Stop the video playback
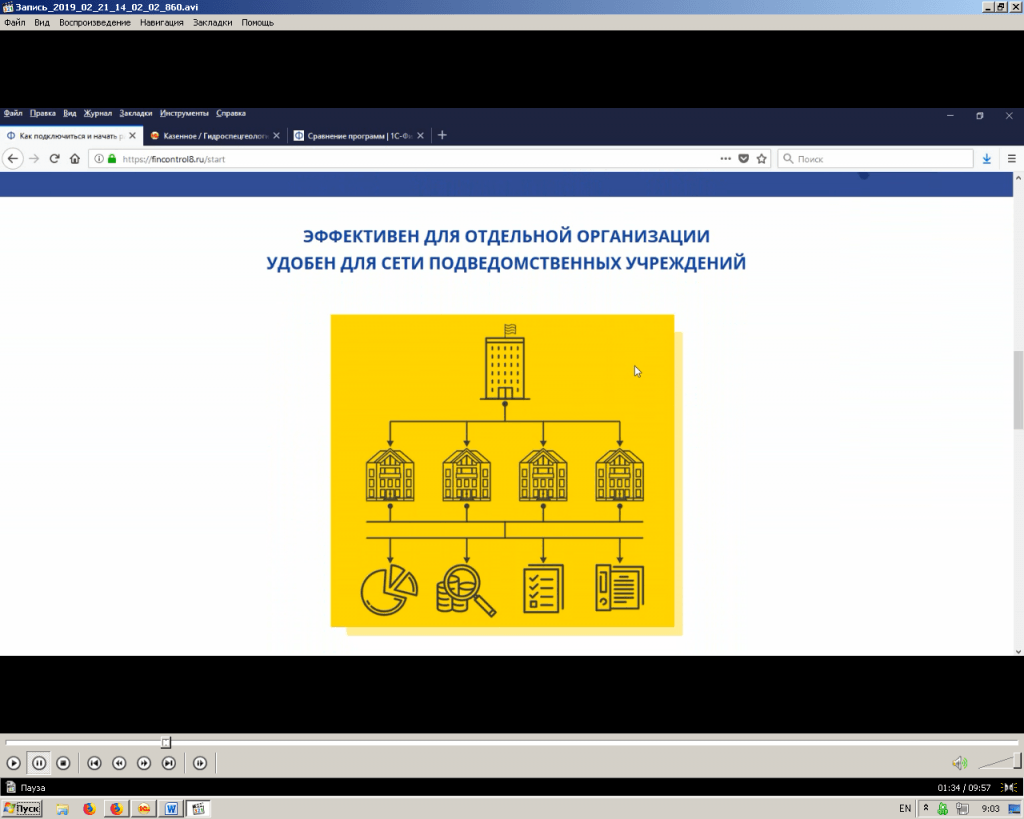Image resolution: width=1024 pixels, height=819 pixels. coord(63,763)
